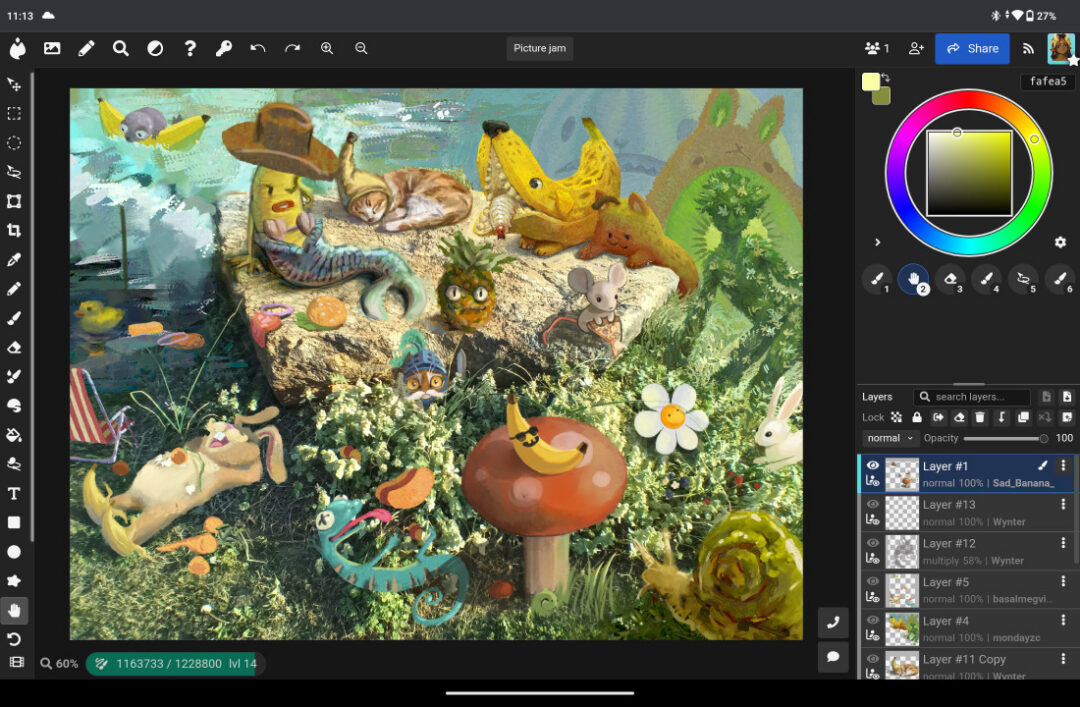Screen dimensions: 1080x707
Task: Open the broadcast feed icon
Action: coord(1028,48)
